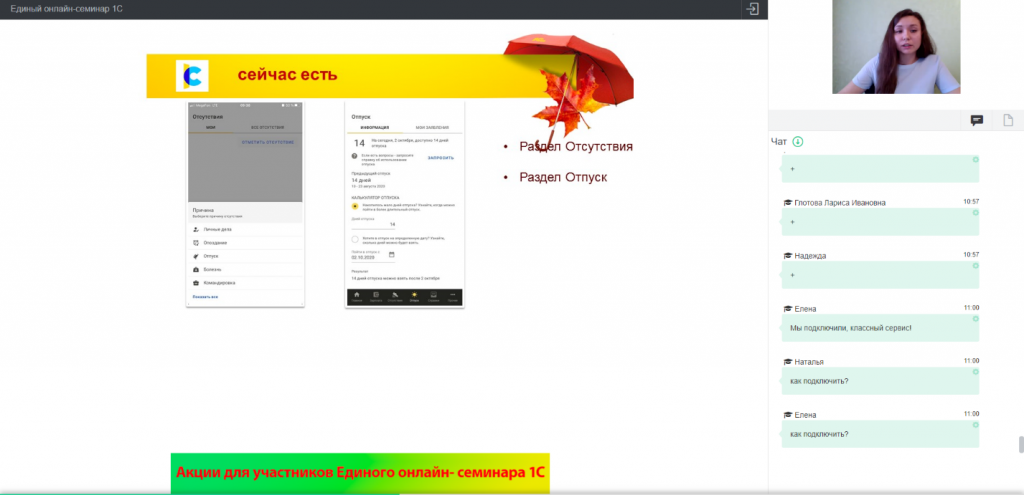This screenshot has height=495, width=1024.
Task: Click graduation cap icon beside Наталья
Action: (788, 361)
